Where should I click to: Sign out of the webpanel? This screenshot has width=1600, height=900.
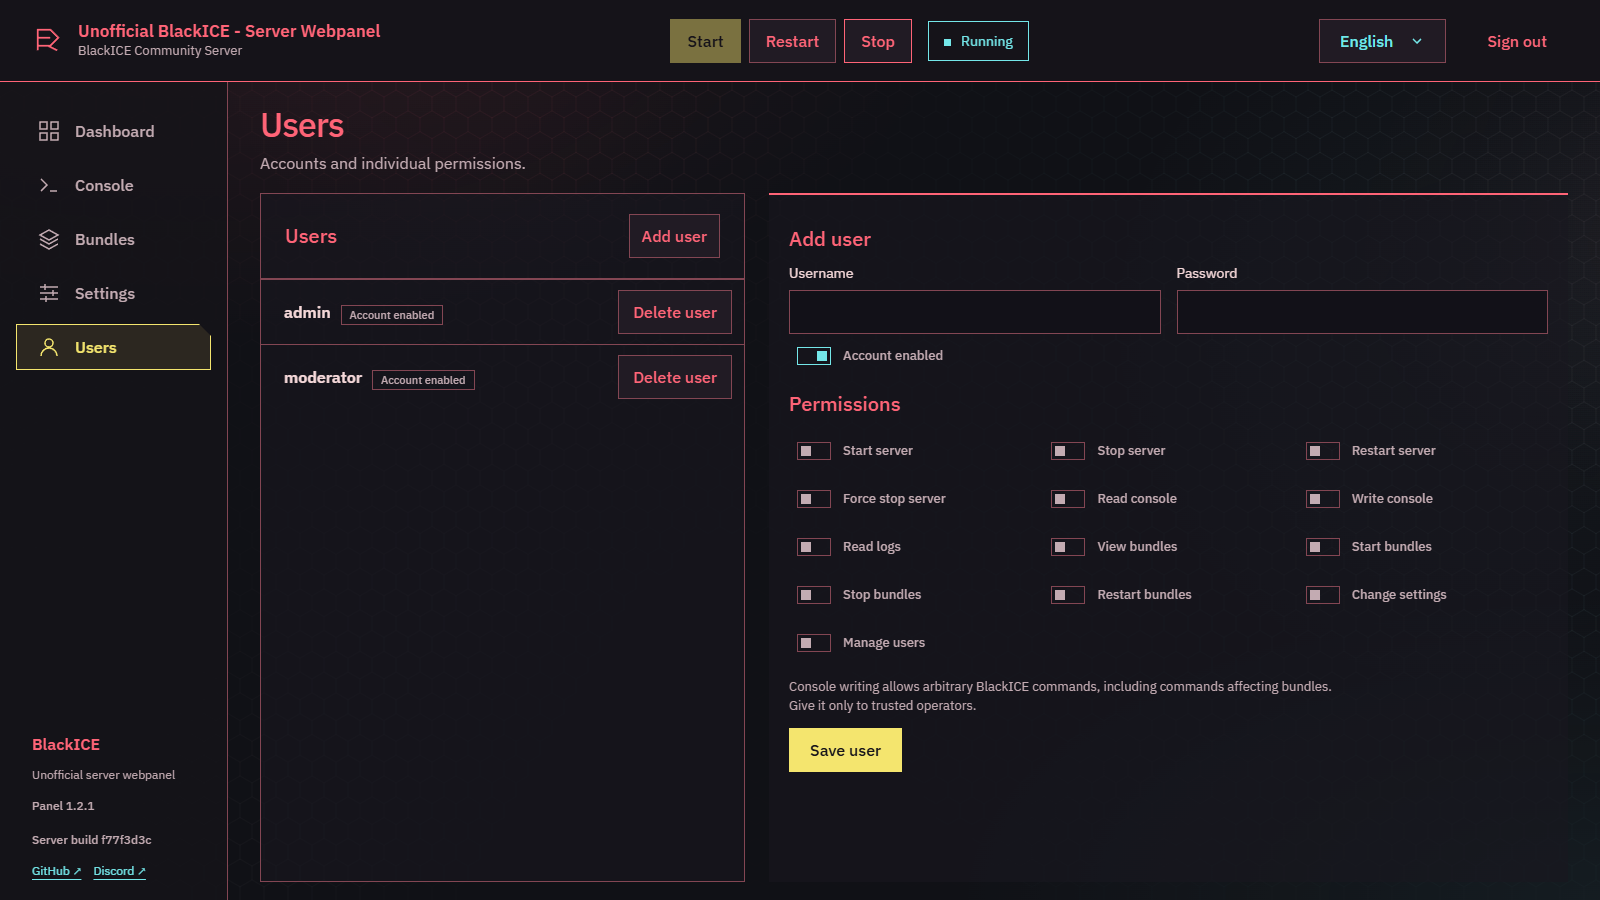(1516, 41)
